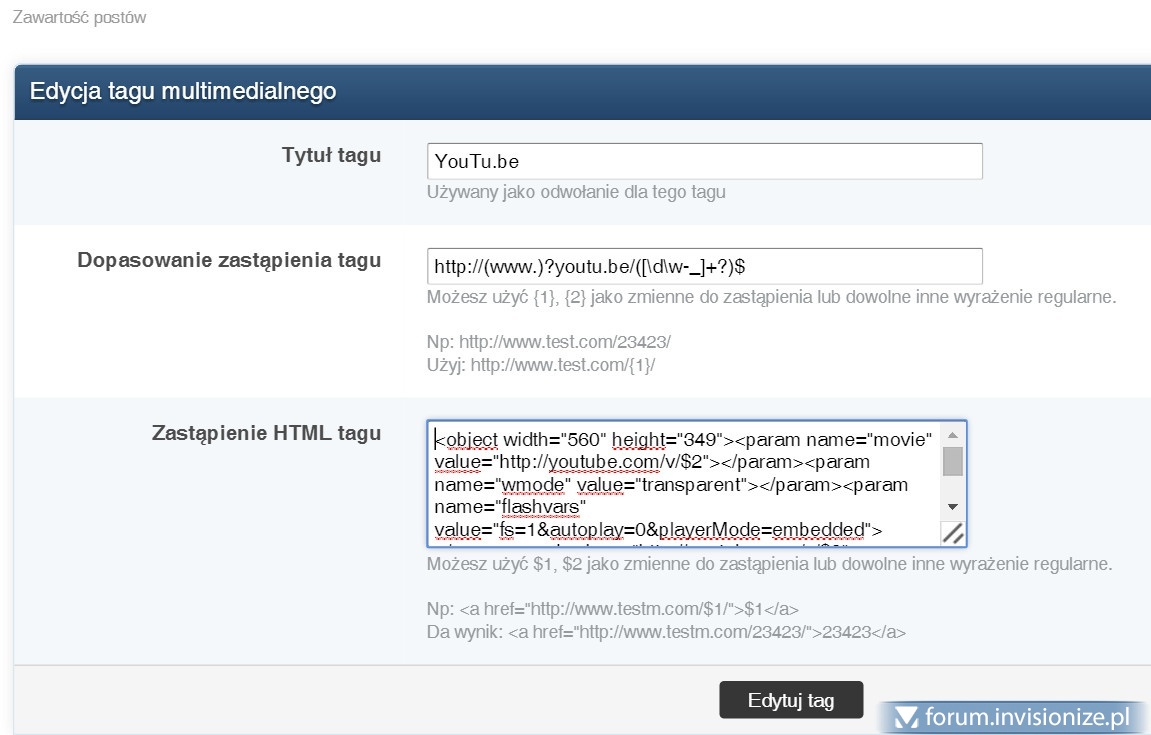
Task: Click the scrollbar thumb in HTML textarea
Action: pos(953,461)
